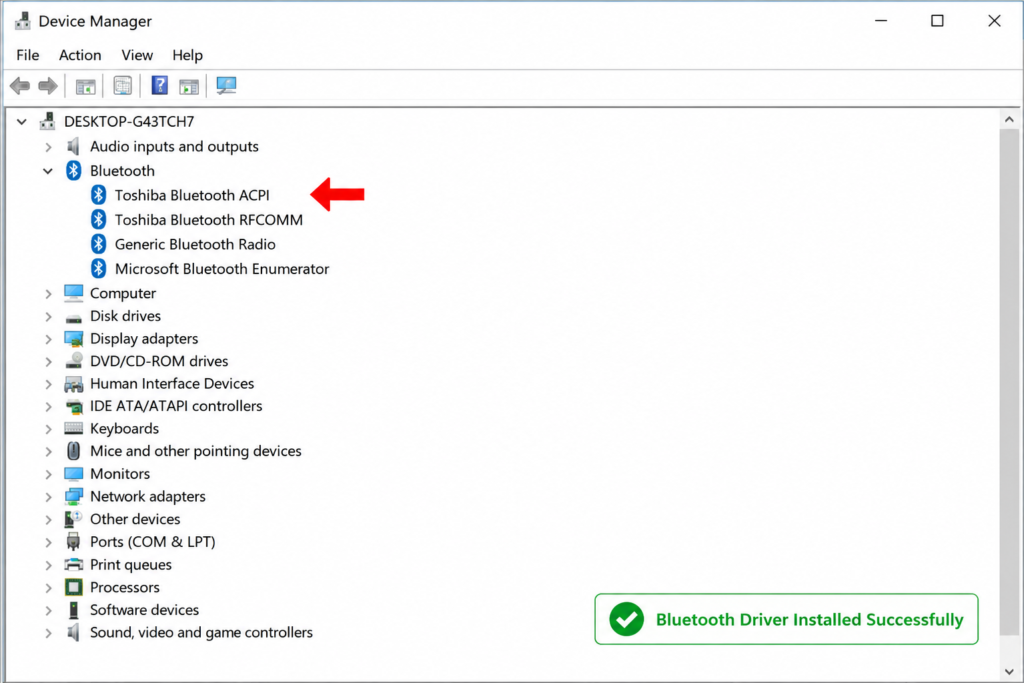Image resolution: width=1024 pixels, height=683 pixels.
Task: Click Scan for hardware changes monitor icon
Action: (x=226, y=86)
